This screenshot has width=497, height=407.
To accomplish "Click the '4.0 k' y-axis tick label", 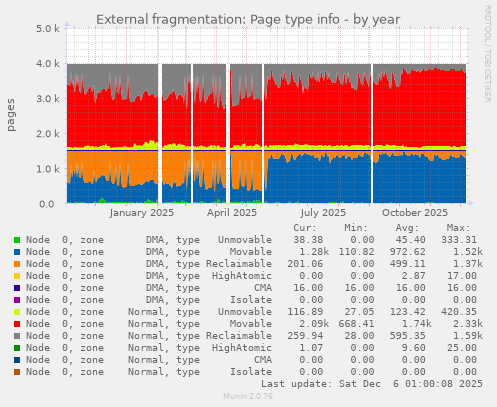I will 48,64.
